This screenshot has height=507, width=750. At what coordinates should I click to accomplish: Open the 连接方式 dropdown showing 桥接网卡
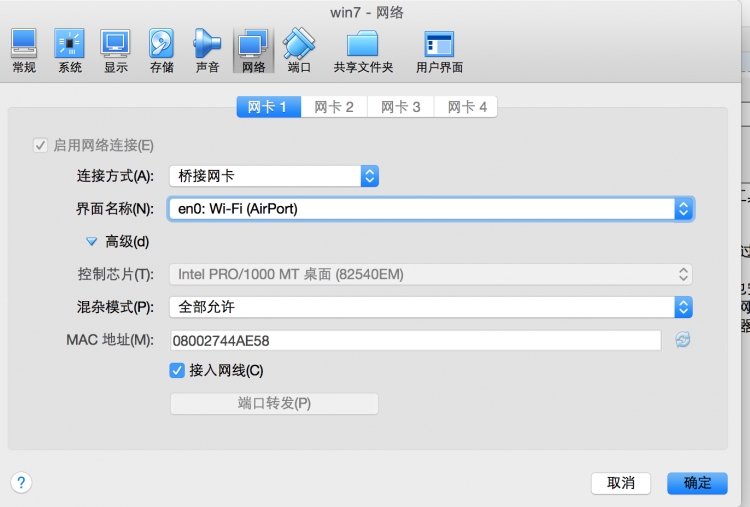coord(274,176)
